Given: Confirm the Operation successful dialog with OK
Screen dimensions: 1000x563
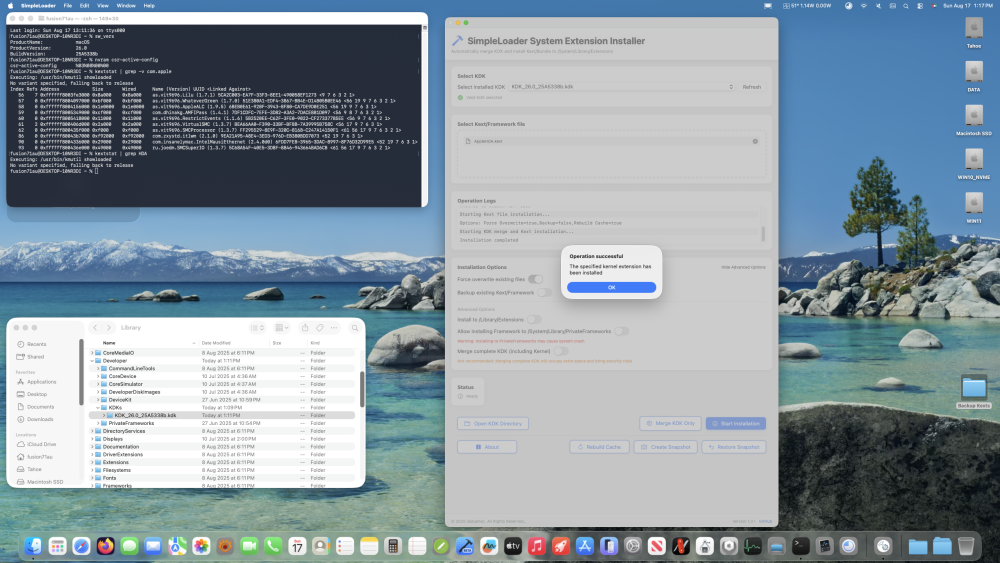Looking at the screenshot, I should pos(611,288).
